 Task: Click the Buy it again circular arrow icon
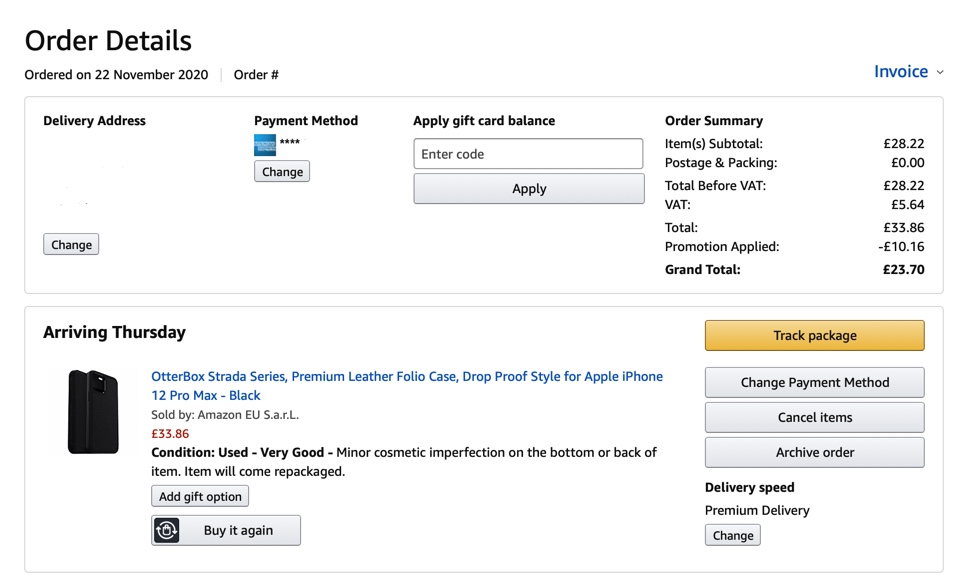(x=167, y=530)
